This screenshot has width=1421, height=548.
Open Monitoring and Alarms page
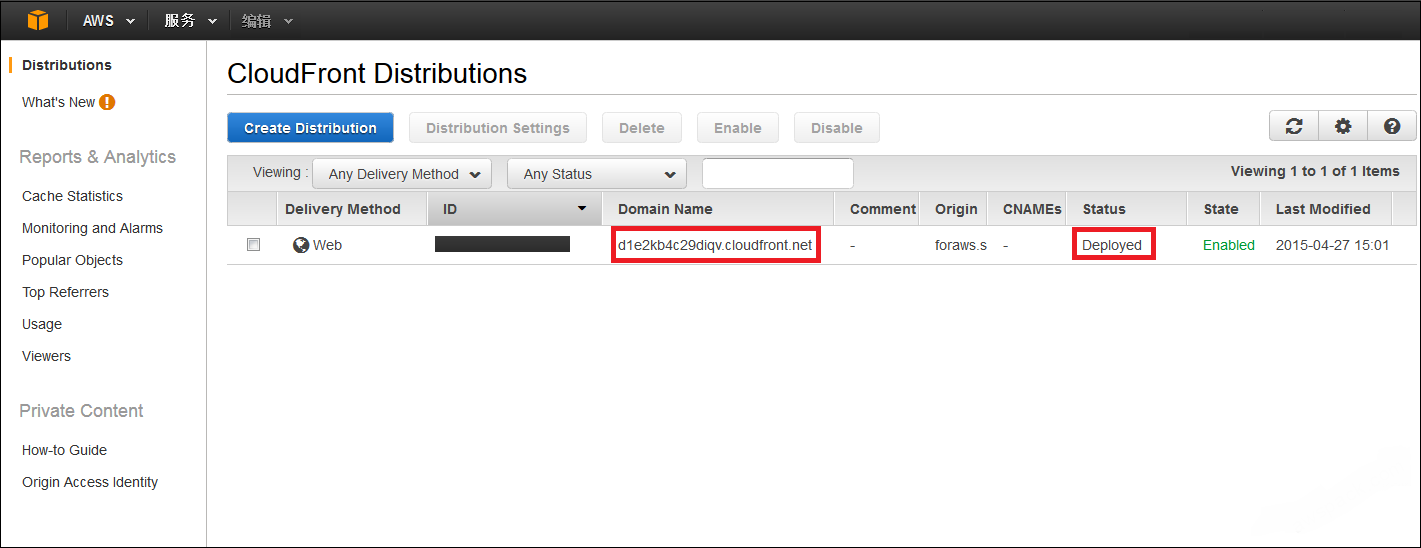(92, 228)
